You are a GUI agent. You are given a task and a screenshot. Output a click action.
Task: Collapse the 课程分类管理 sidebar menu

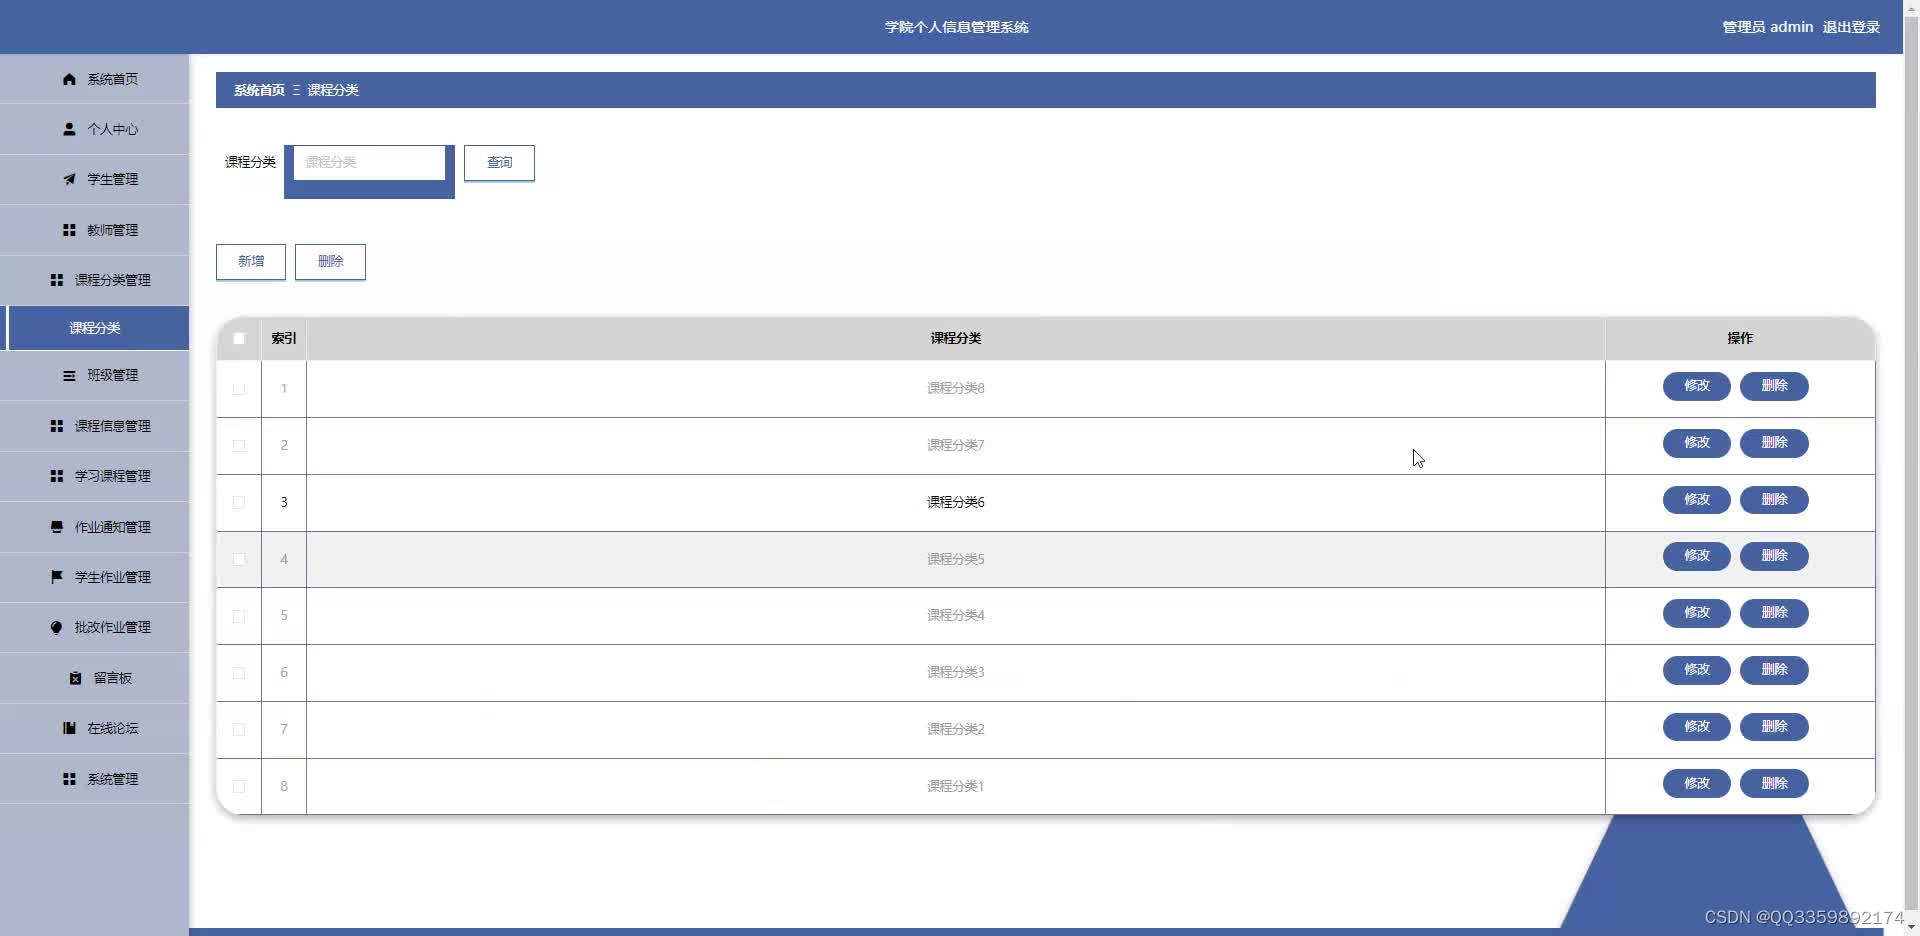(95, 280)
